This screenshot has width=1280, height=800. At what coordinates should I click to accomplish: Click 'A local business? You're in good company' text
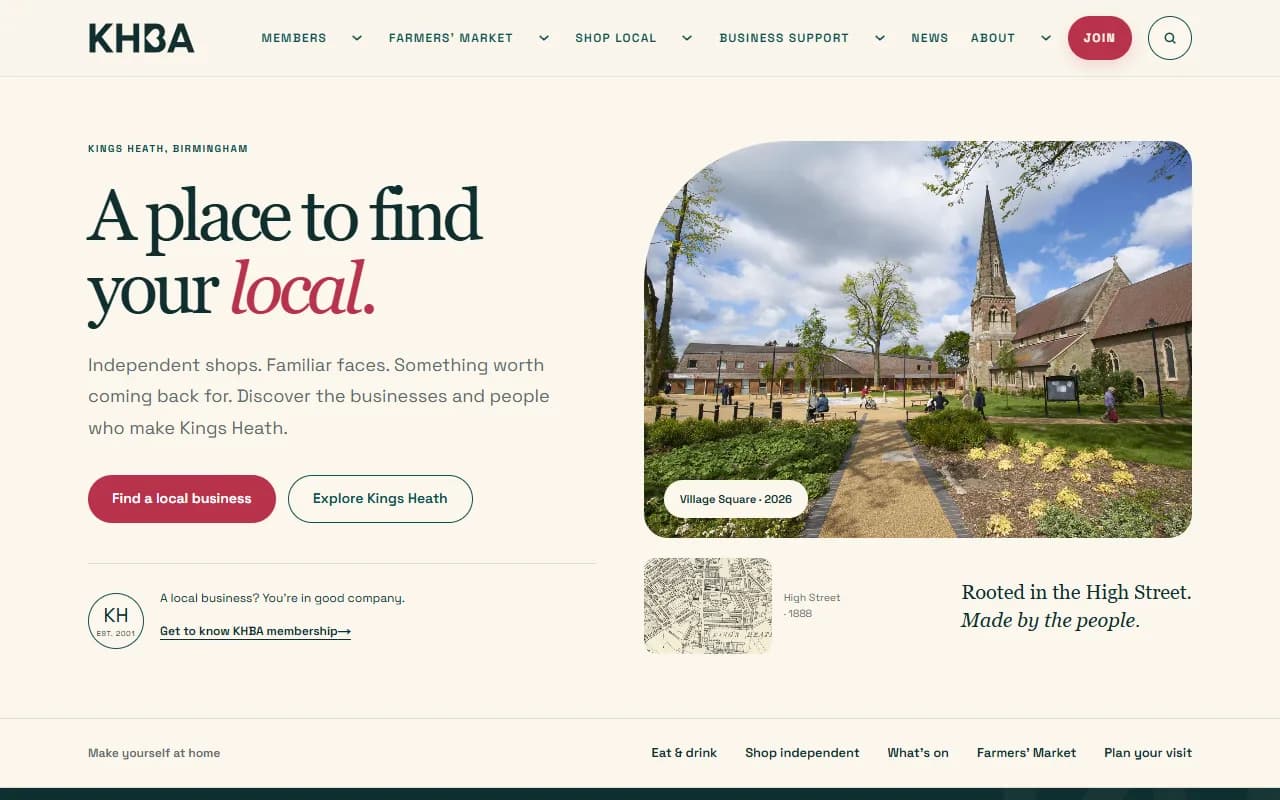tap(282, 598)
